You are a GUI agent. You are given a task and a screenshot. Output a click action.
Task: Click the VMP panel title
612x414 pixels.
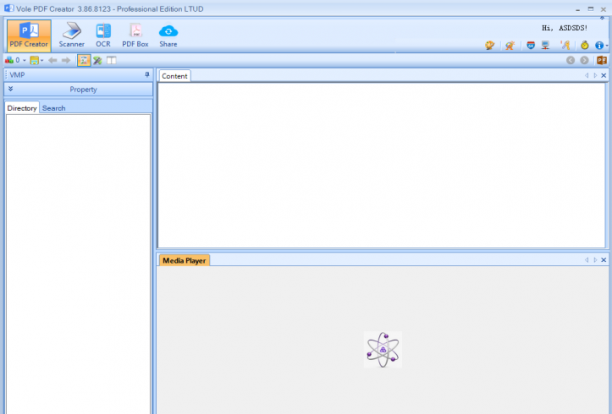pyautogui.click(x=17, y=75)
